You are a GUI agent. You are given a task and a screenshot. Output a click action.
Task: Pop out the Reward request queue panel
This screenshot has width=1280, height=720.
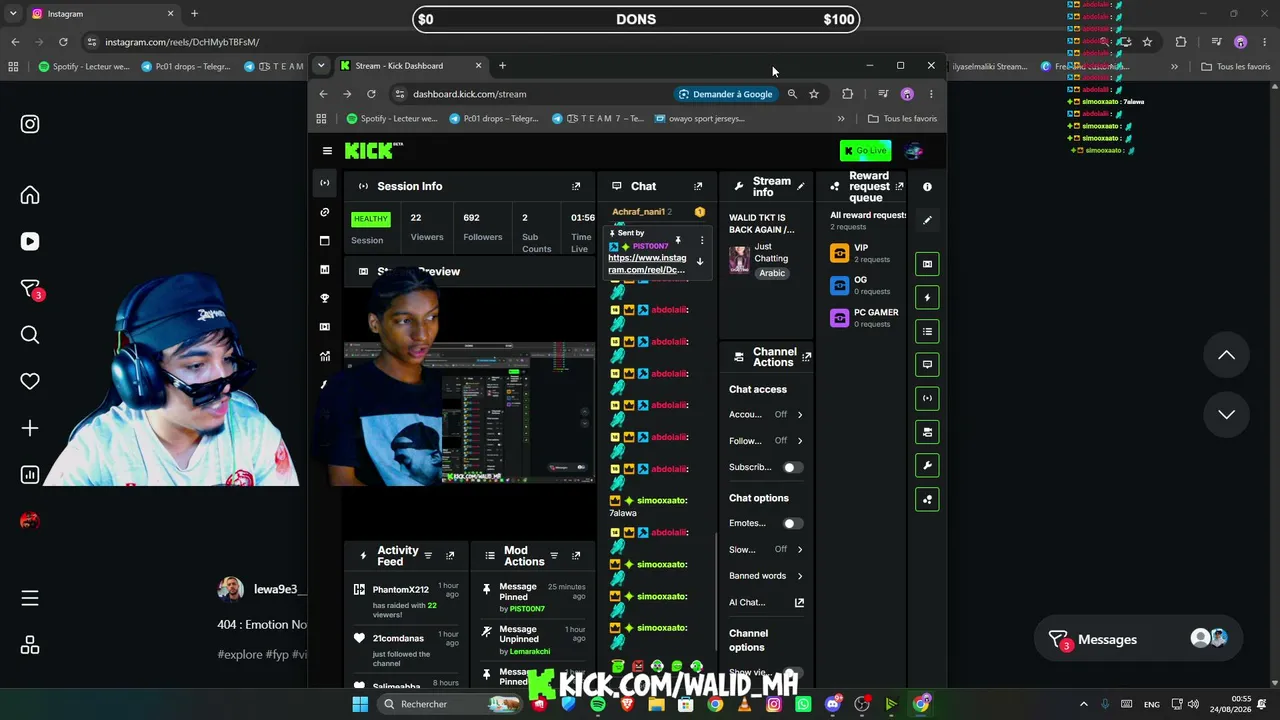[x=899, y=186]
